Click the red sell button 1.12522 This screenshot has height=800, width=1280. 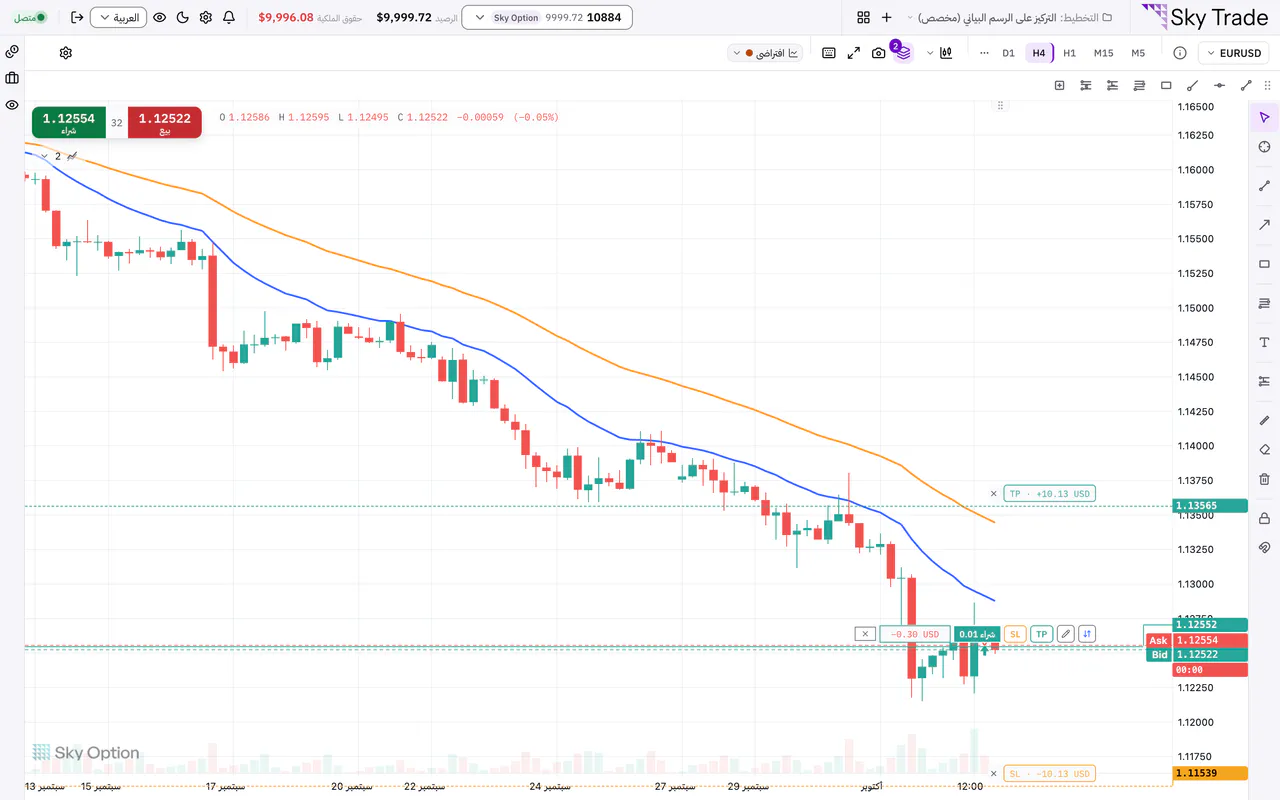click(165, 122)
